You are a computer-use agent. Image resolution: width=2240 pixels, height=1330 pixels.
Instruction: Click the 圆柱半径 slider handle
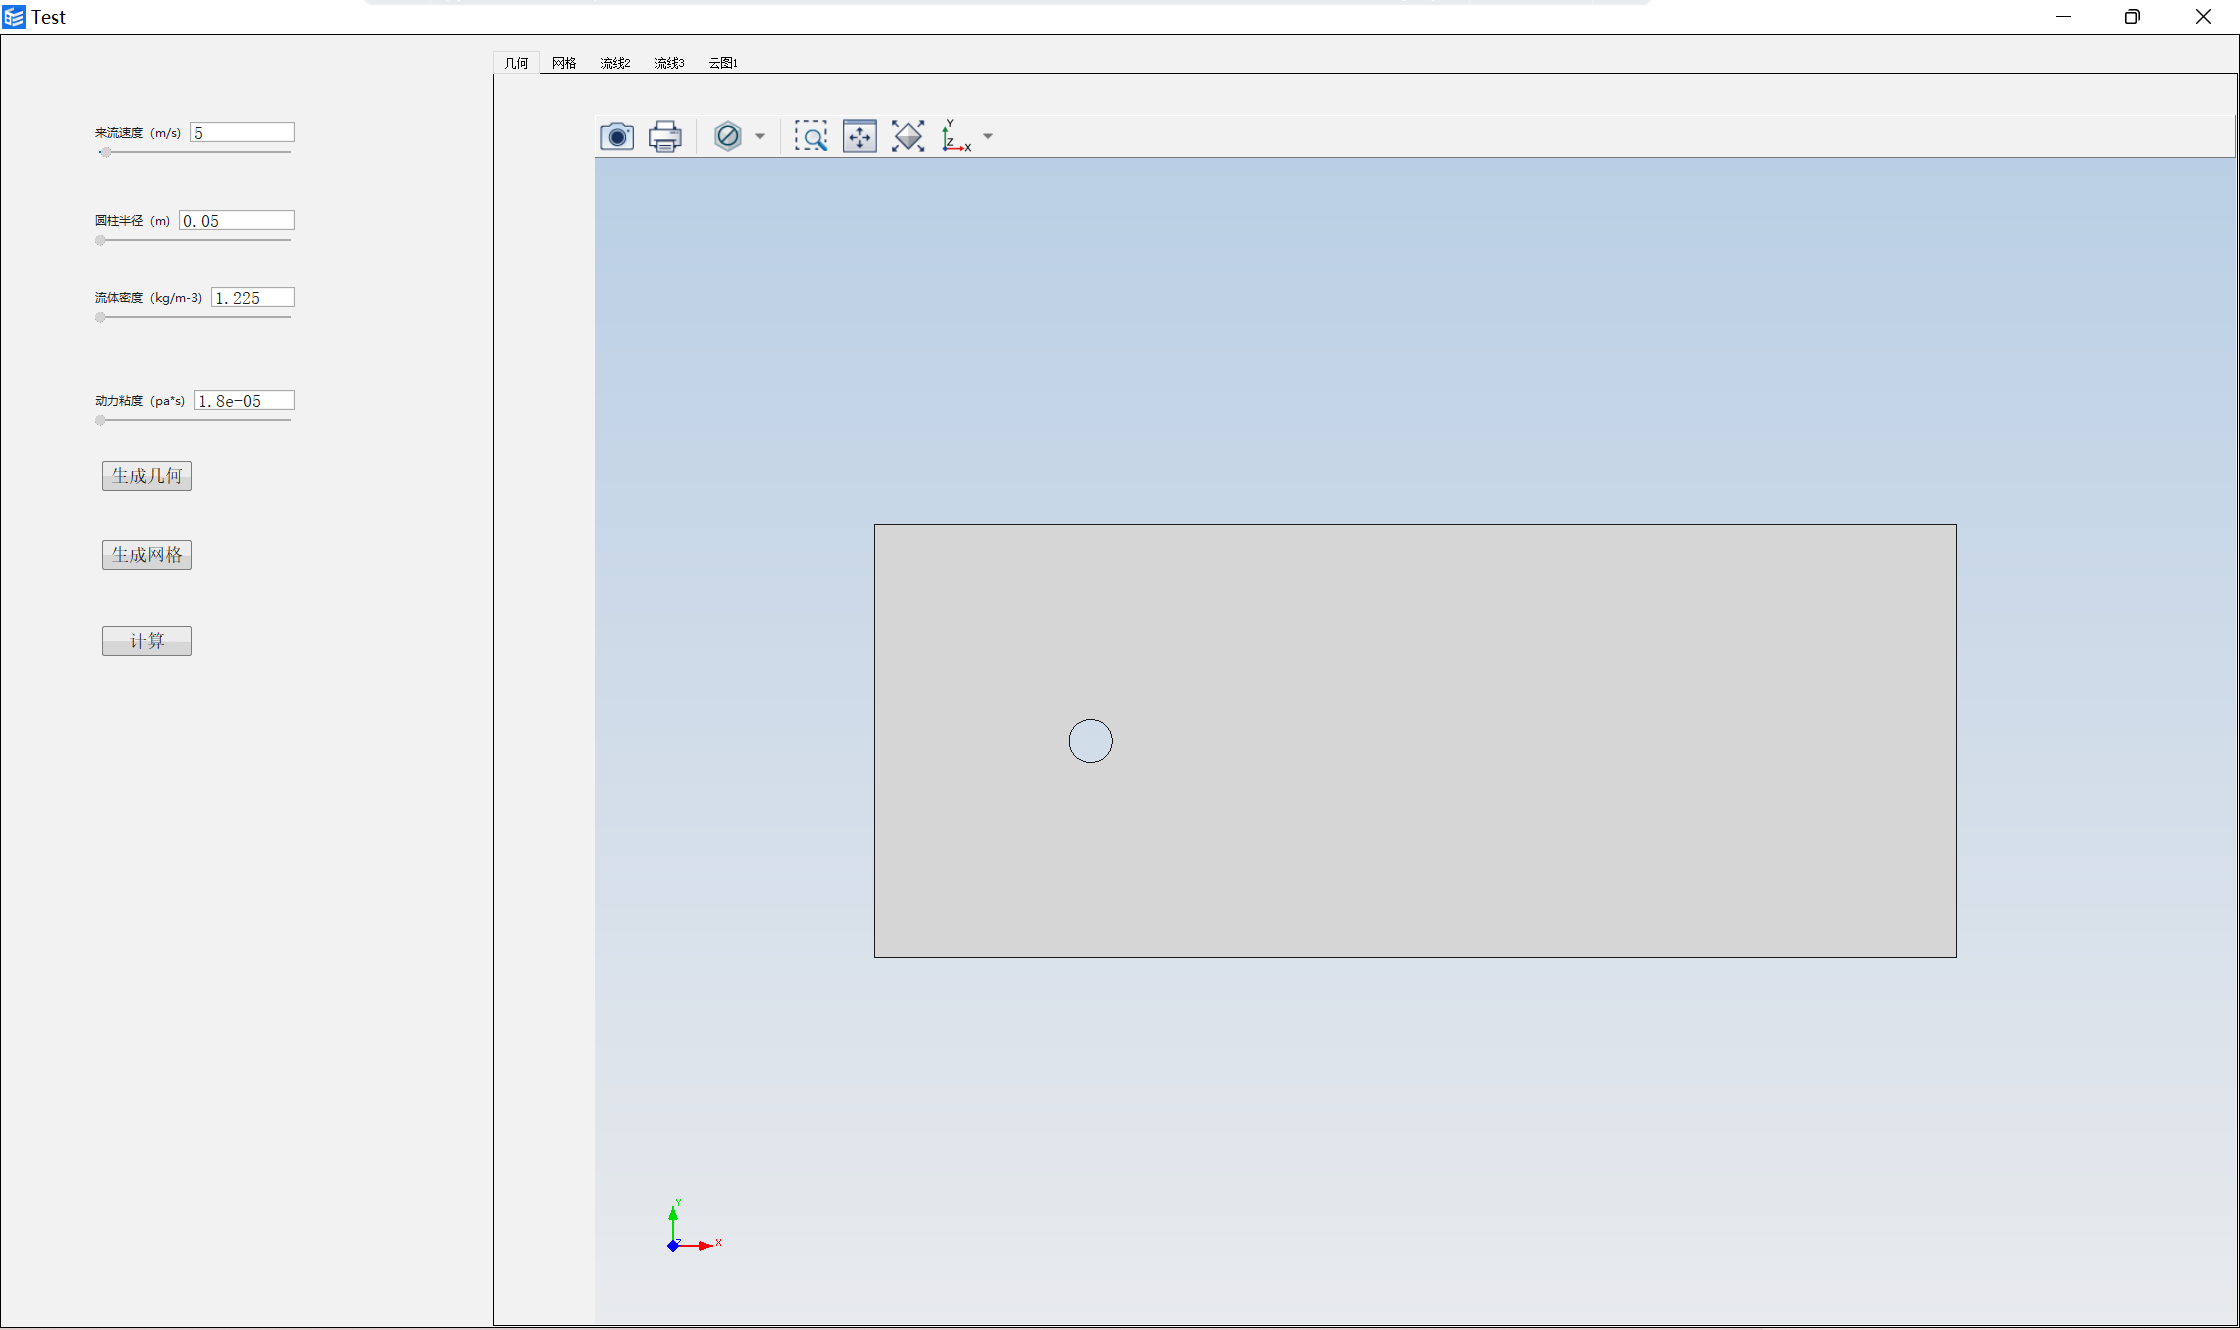click(x=100, y=241)
